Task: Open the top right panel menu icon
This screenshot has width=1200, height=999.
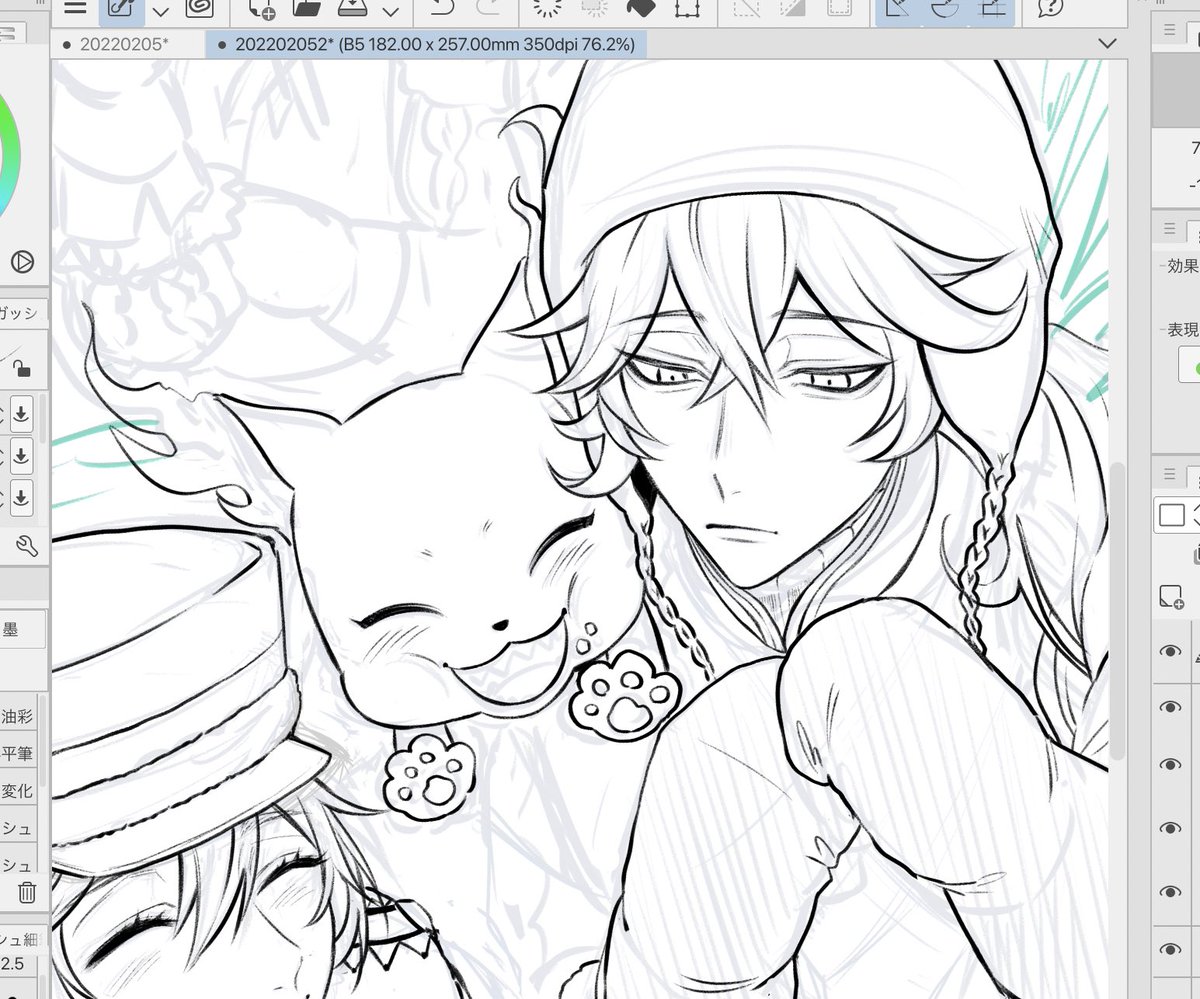Action: tap(1169, 31)
